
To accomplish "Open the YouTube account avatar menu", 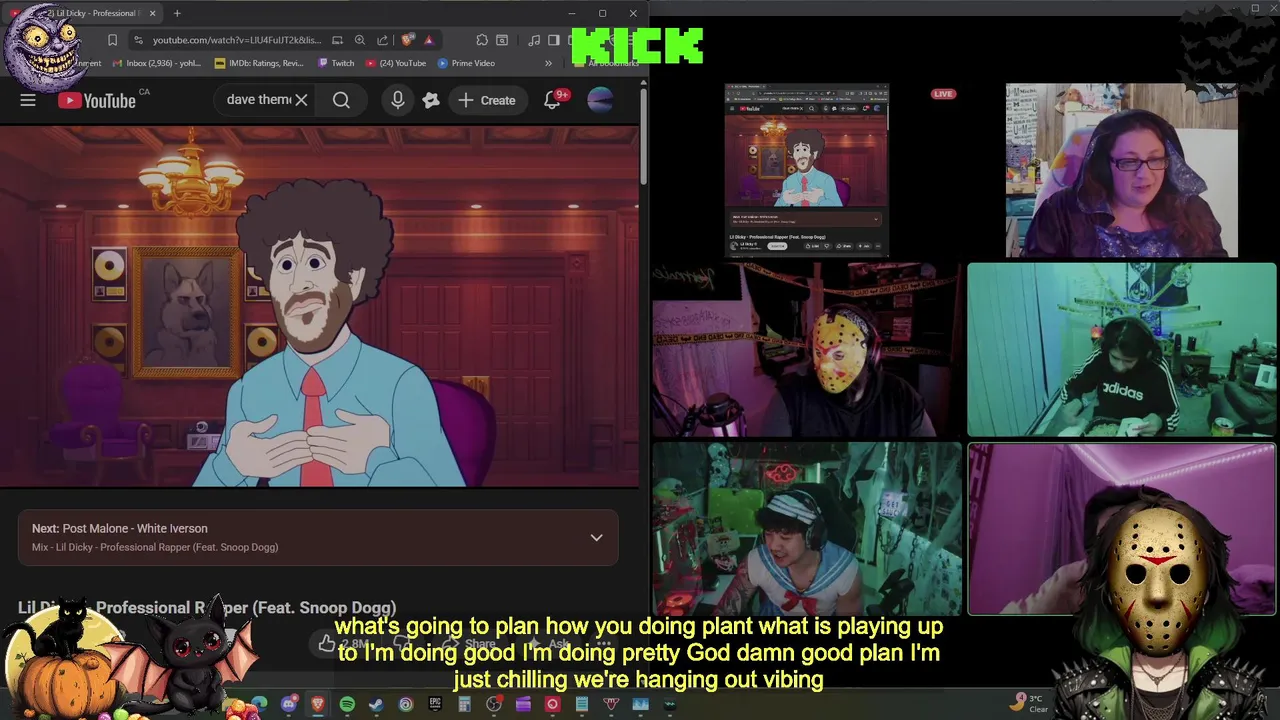I will [600, 100].
